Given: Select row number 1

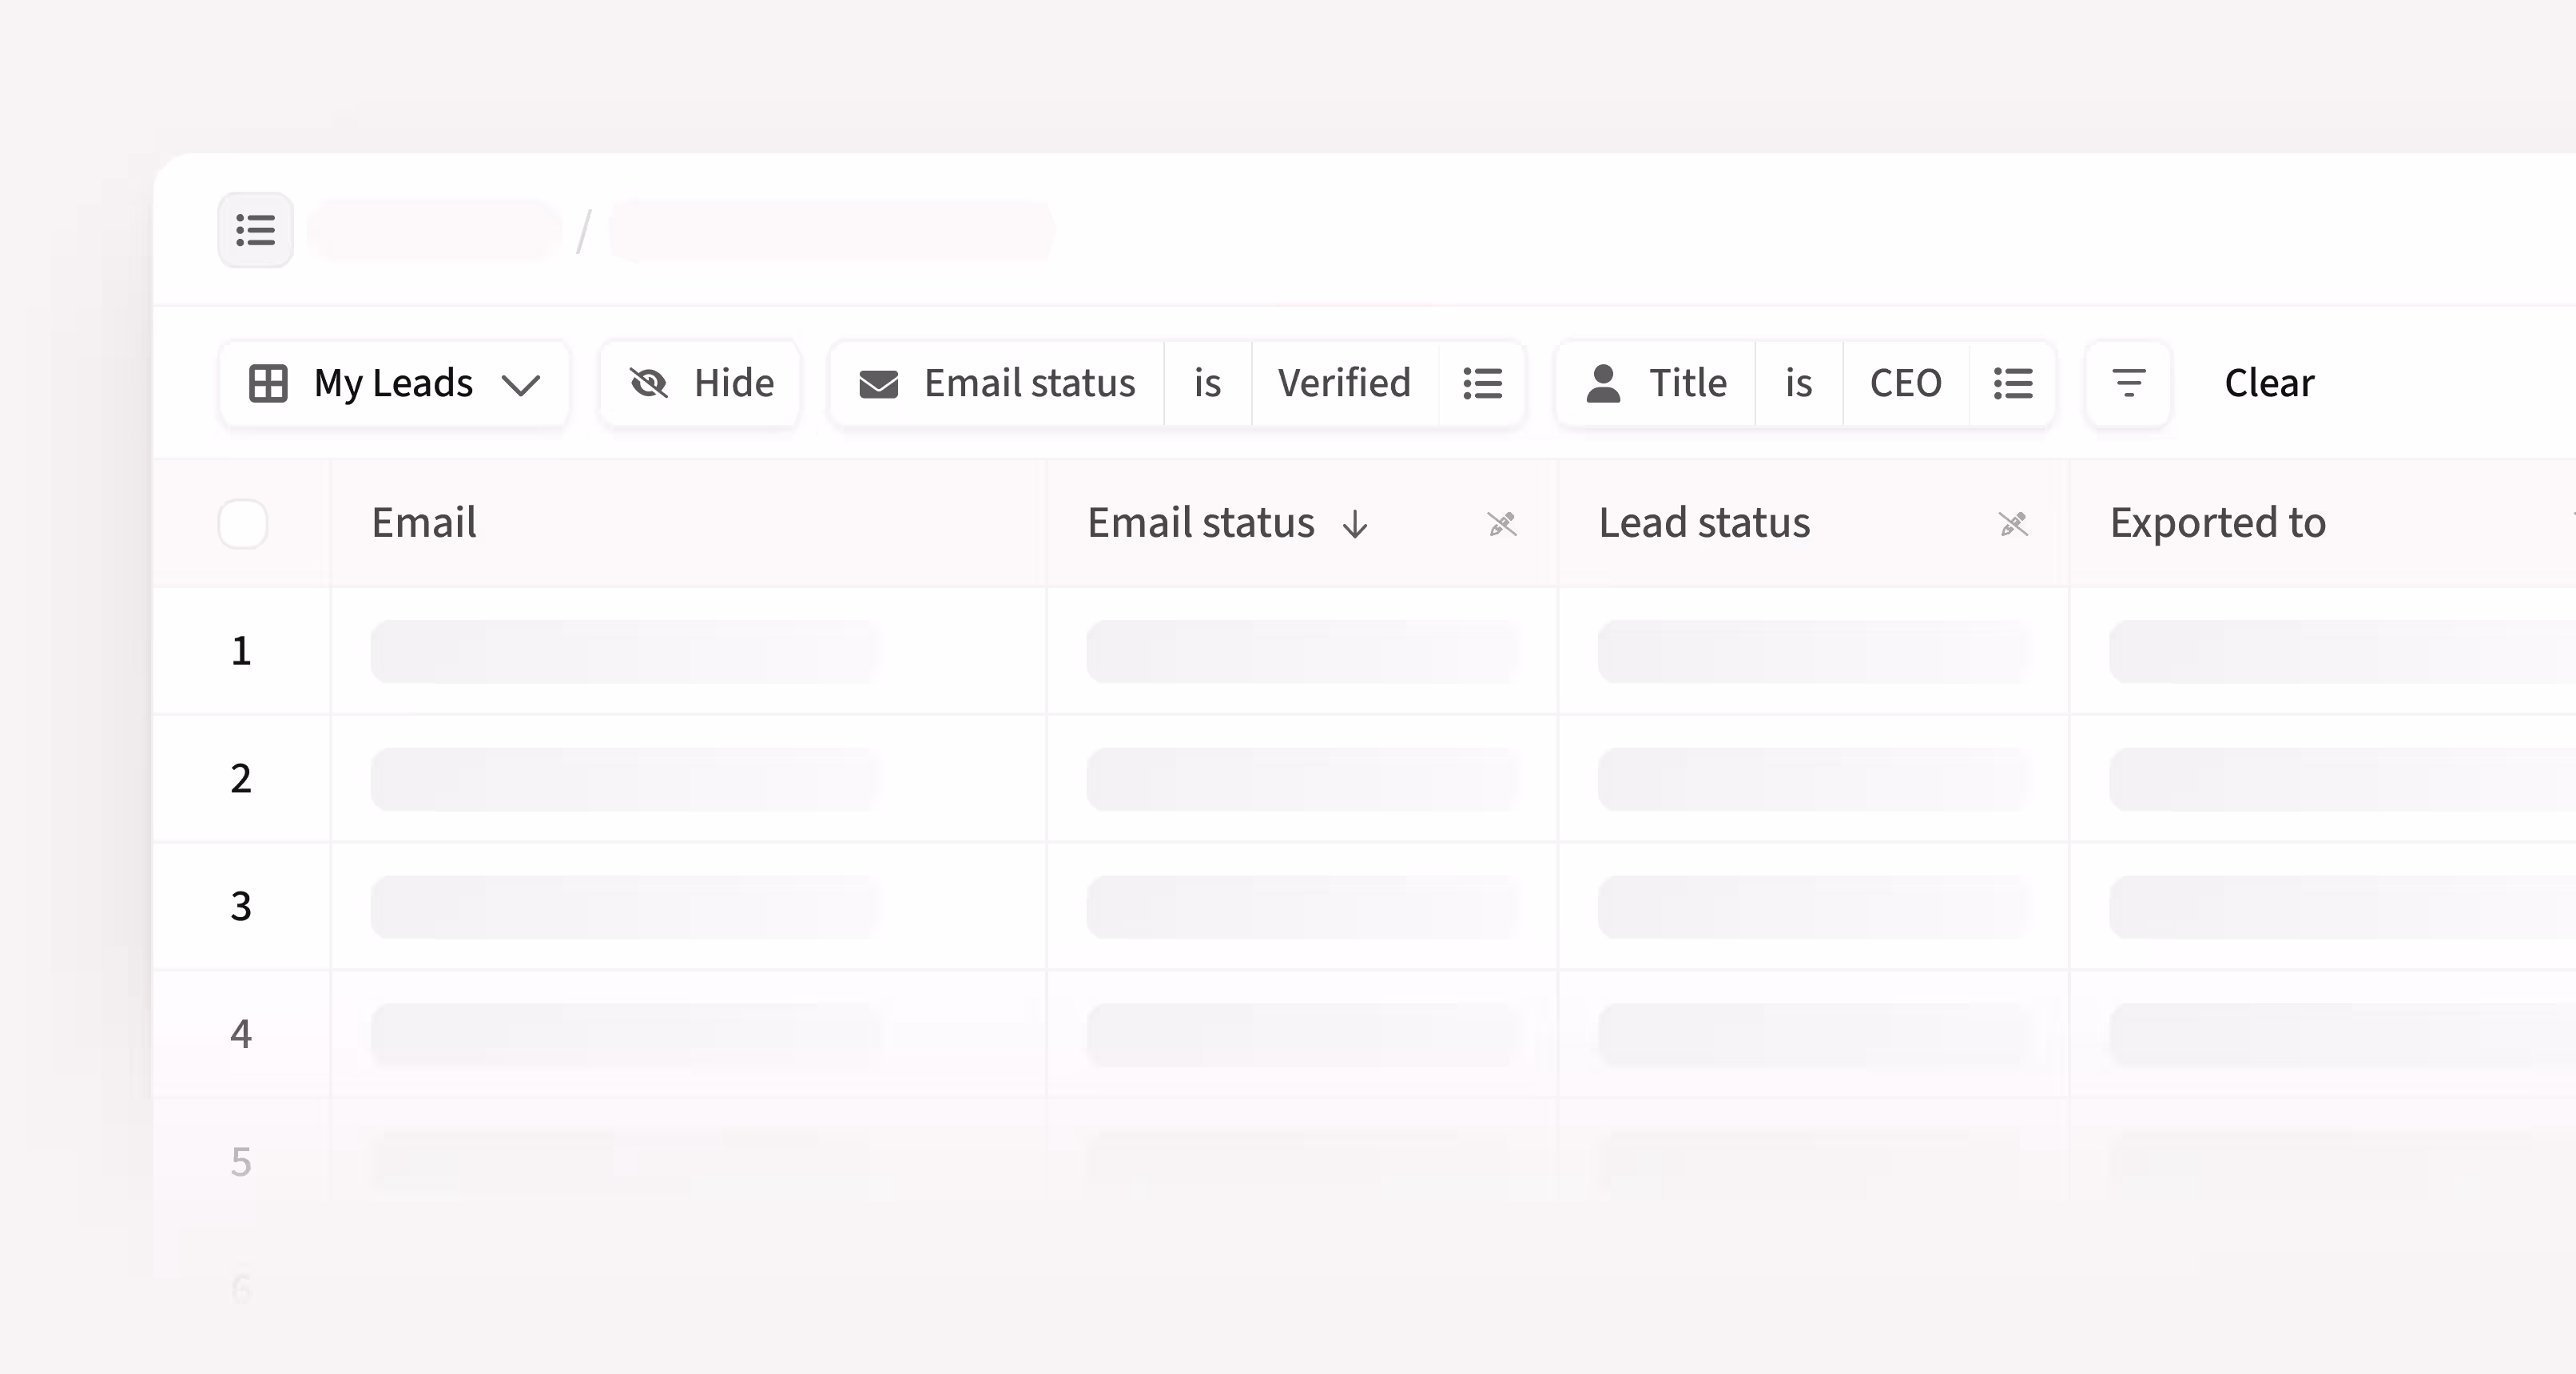Looking at the screenshot, I should point(241,651).
